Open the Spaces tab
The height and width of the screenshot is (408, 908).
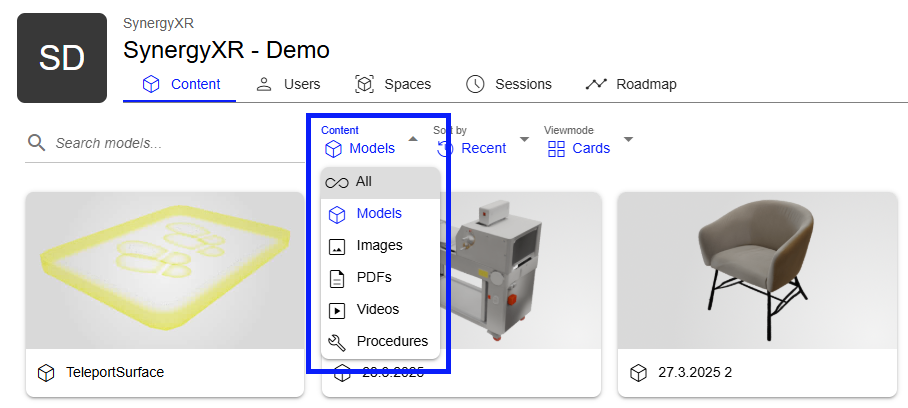click(x=393, y=84)
